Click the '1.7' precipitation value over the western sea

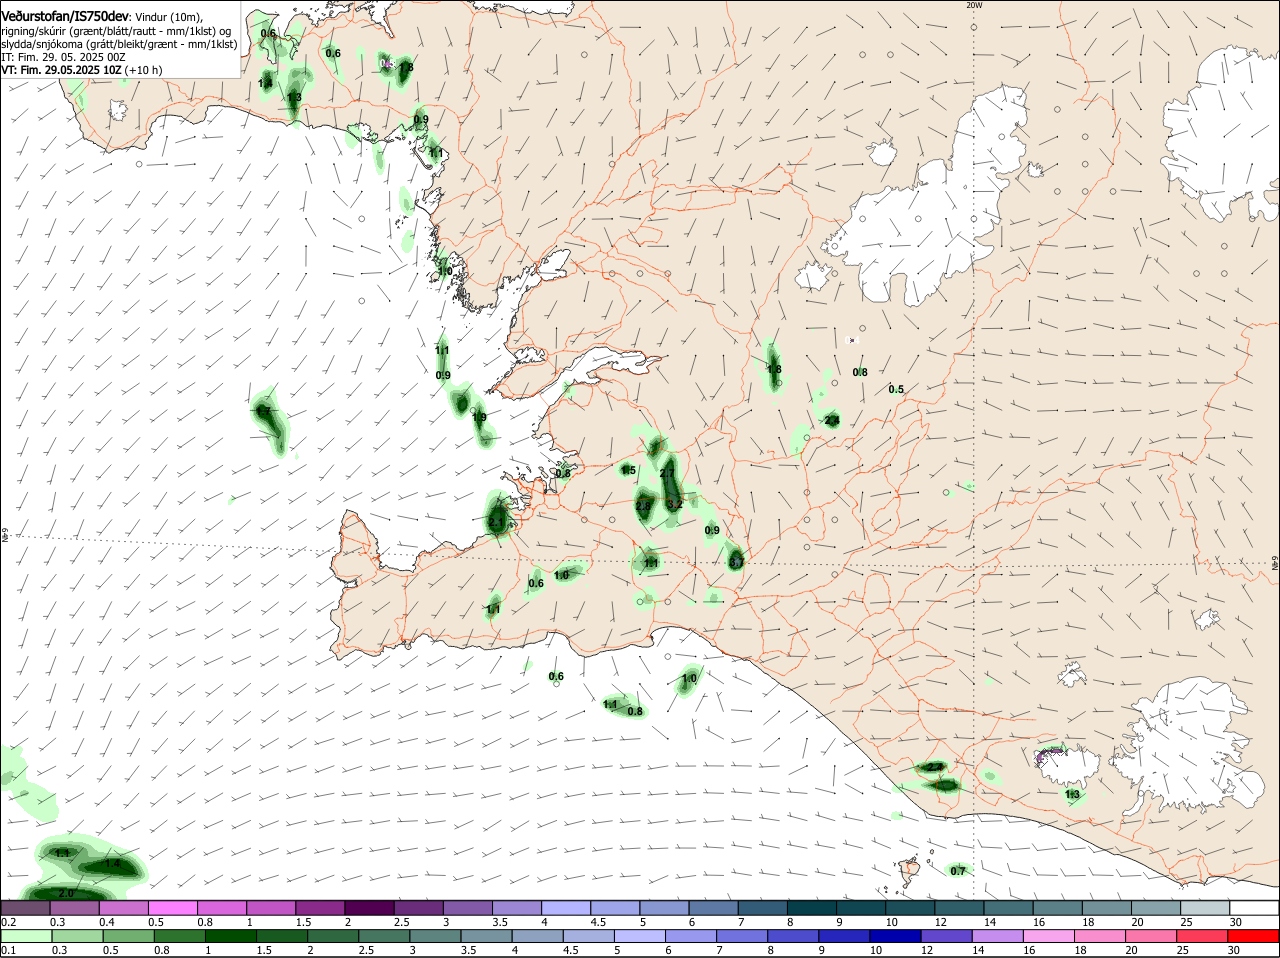(263, 411)
